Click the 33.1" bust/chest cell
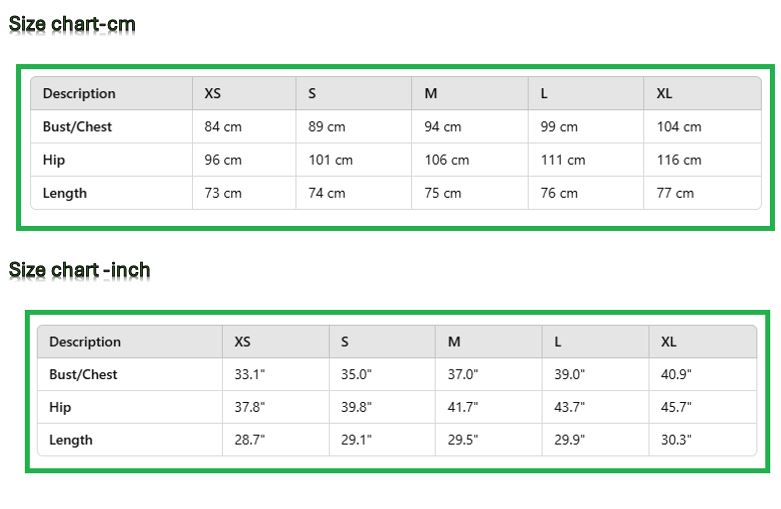This screenshot has width=781, height=509. tap(249, 375)
